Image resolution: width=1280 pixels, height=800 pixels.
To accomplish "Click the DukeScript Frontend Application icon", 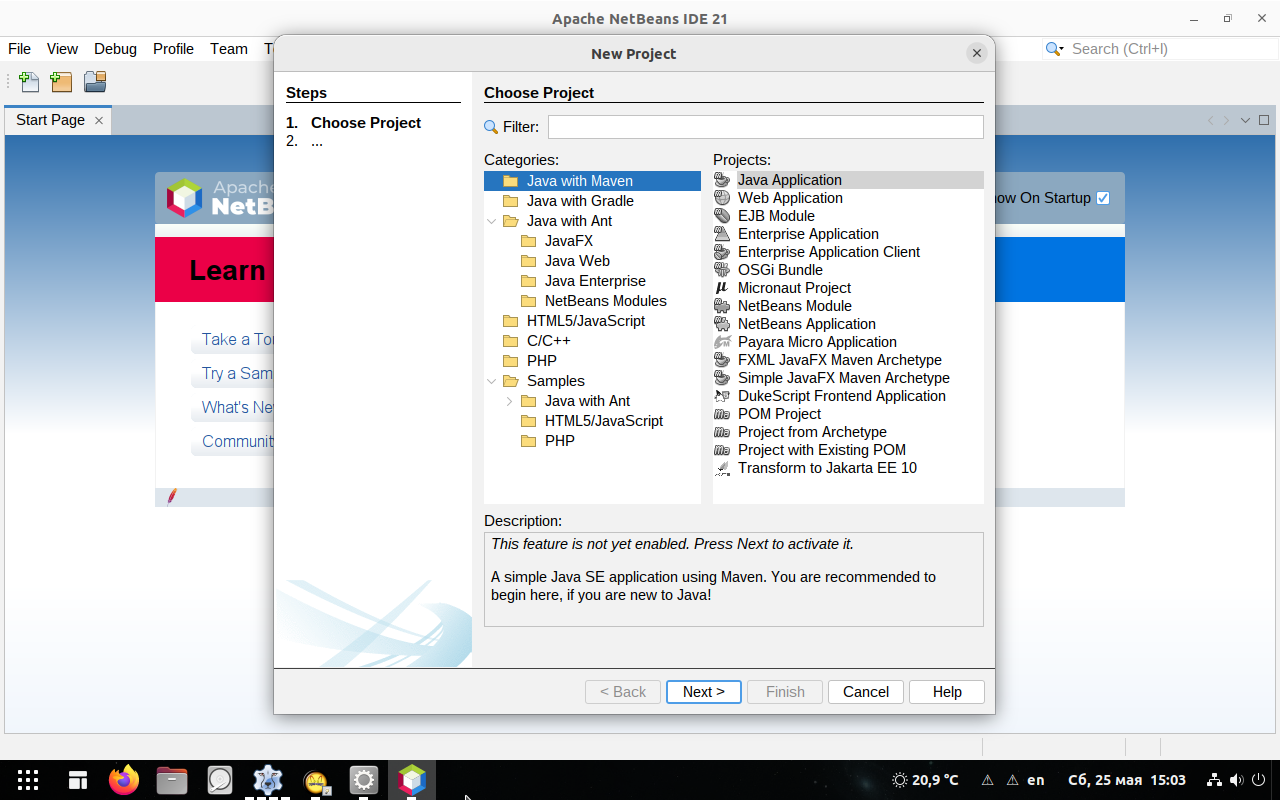I will click(x=722, y=396).
